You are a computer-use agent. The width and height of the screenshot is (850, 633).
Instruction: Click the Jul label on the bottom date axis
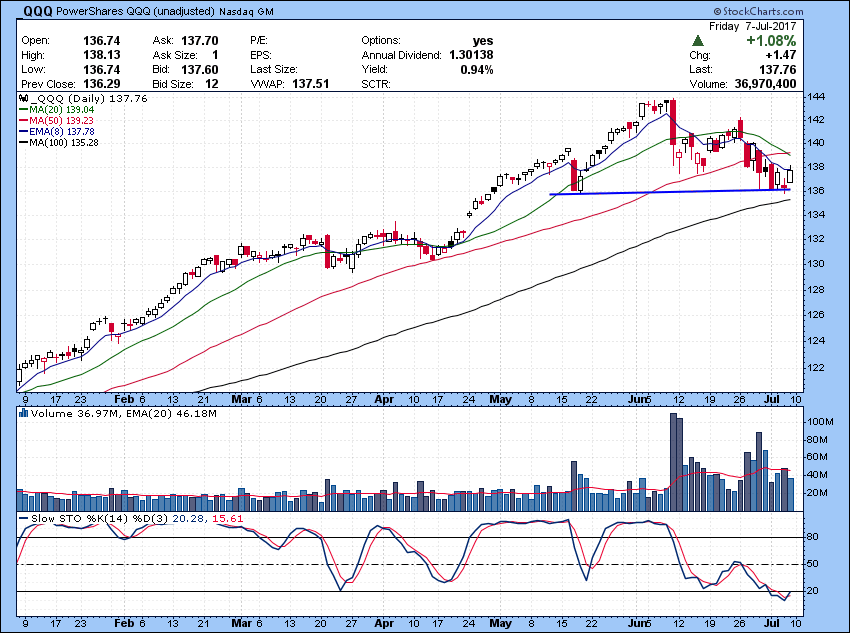(x=771, y=623)
